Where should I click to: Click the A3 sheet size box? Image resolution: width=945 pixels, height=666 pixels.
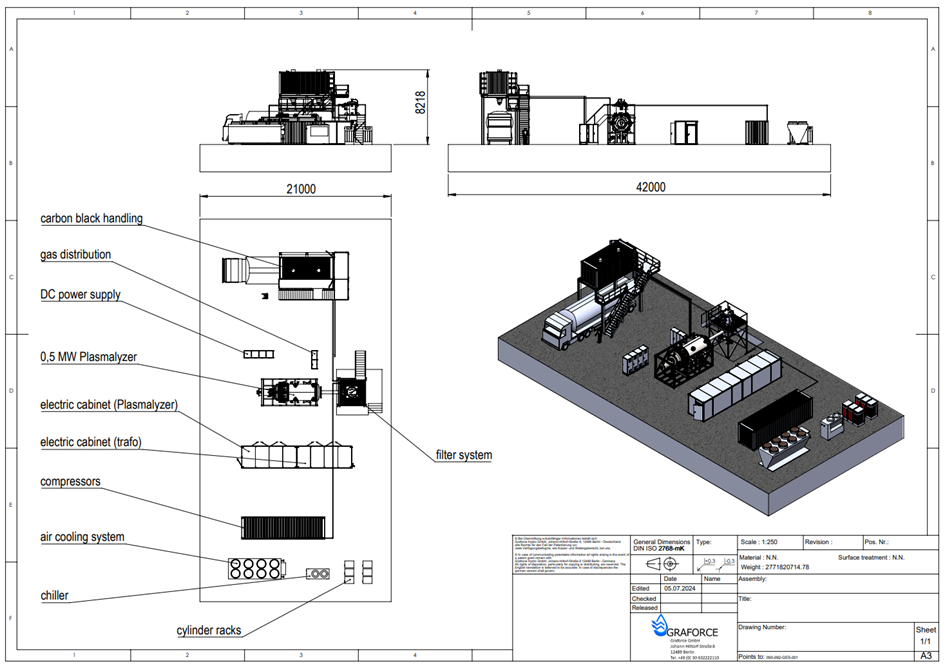[x=924, y=656]
